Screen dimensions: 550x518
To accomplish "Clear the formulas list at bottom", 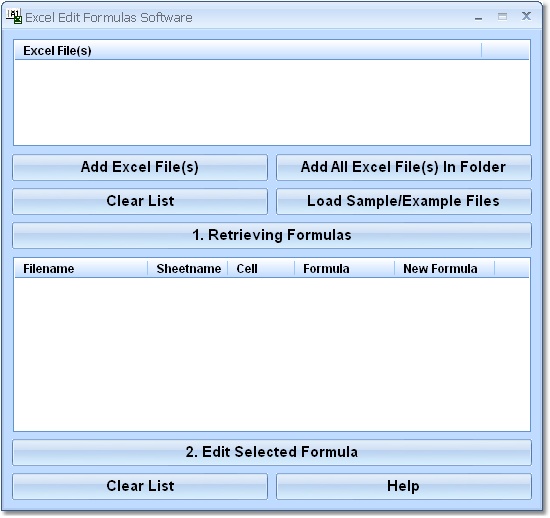I will click(x=140, y=486).
